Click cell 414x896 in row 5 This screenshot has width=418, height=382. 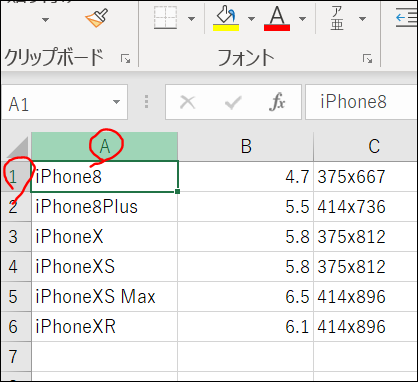[366, 297]
